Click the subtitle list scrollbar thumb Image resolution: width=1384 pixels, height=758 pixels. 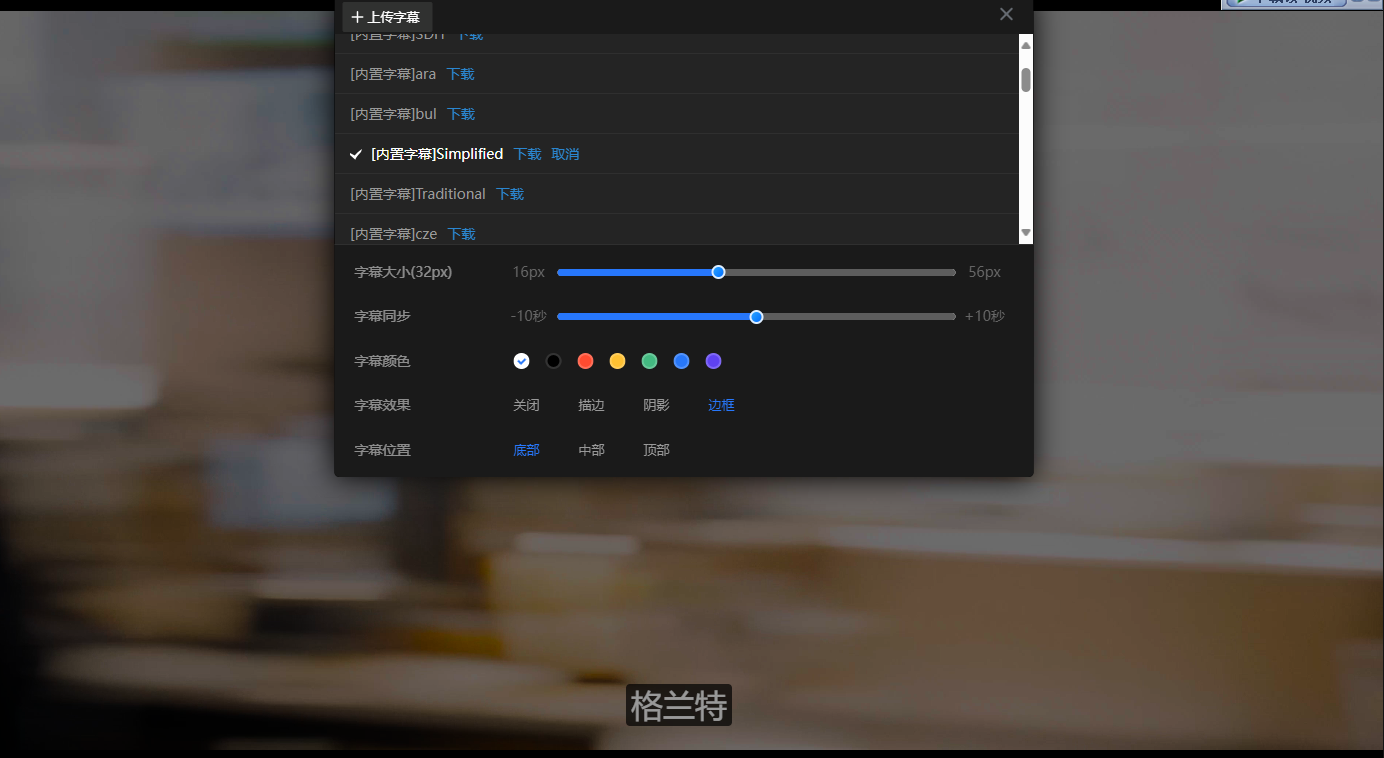pos(1025,80)
